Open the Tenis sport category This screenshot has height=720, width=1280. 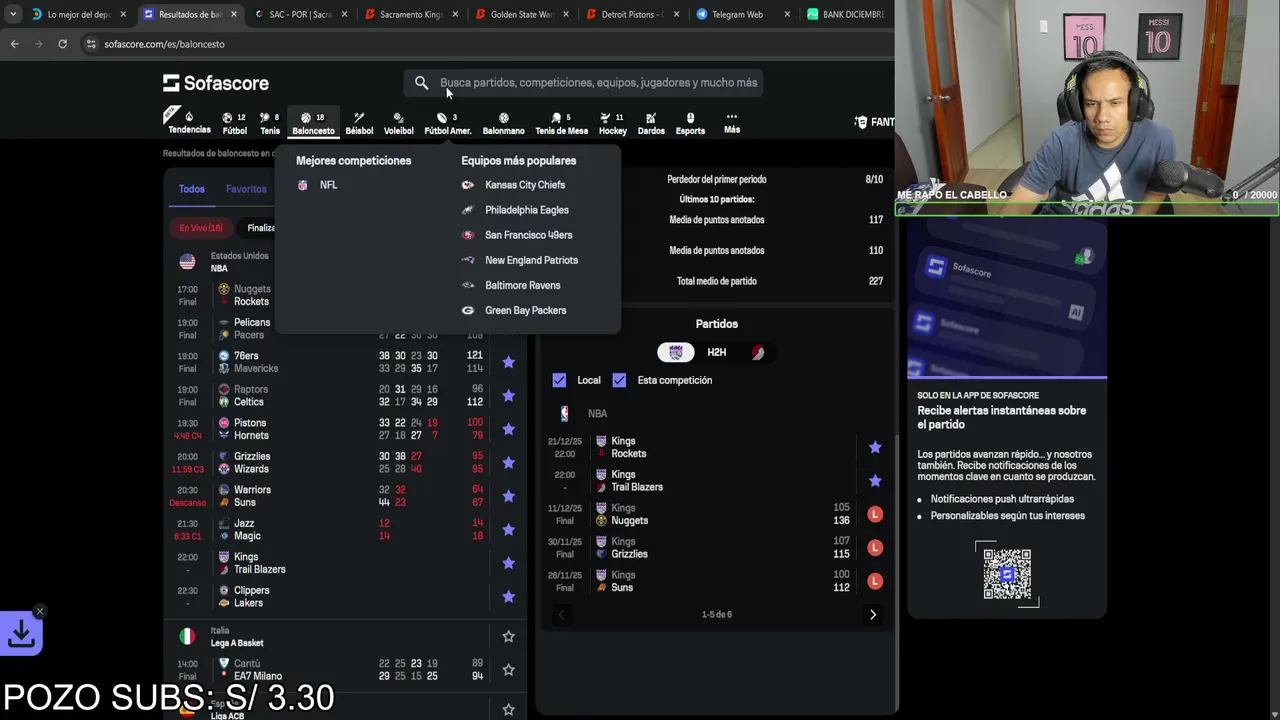[270, 123]
